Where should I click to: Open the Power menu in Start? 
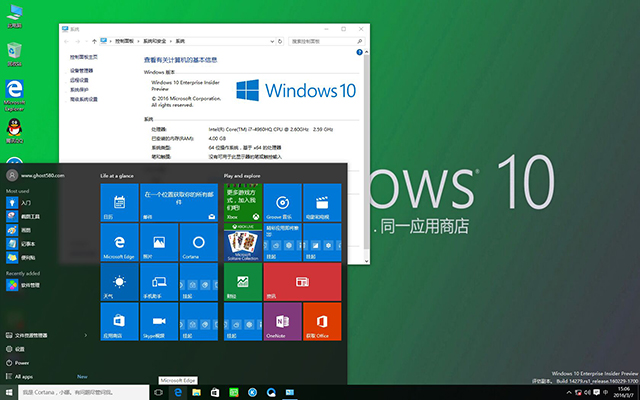pos(22,362)
